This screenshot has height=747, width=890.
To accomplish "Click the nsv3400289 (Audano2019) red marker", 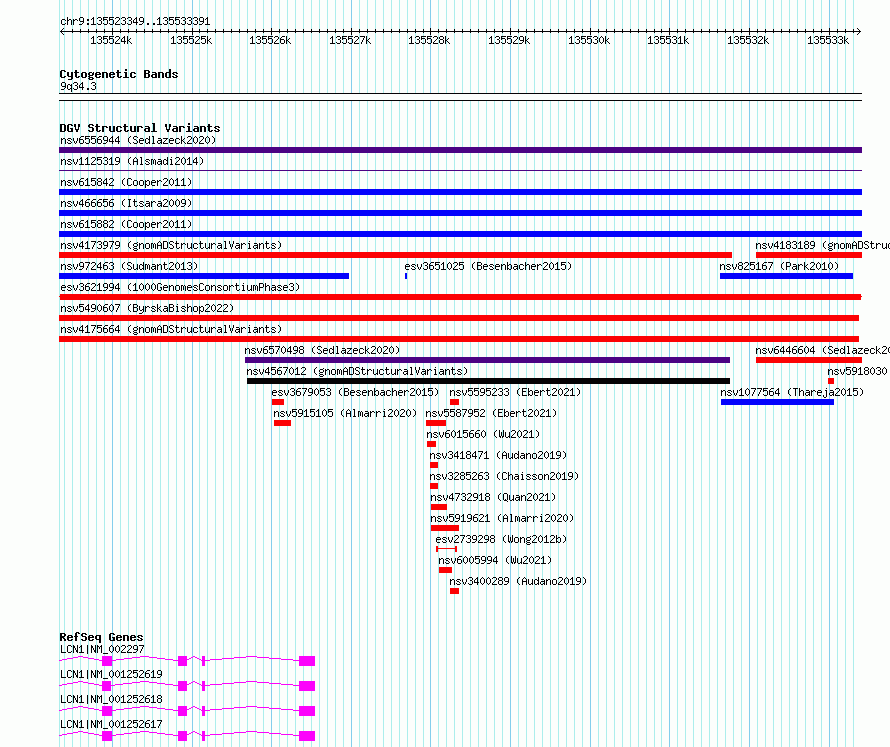I will (x=454, y=591).
